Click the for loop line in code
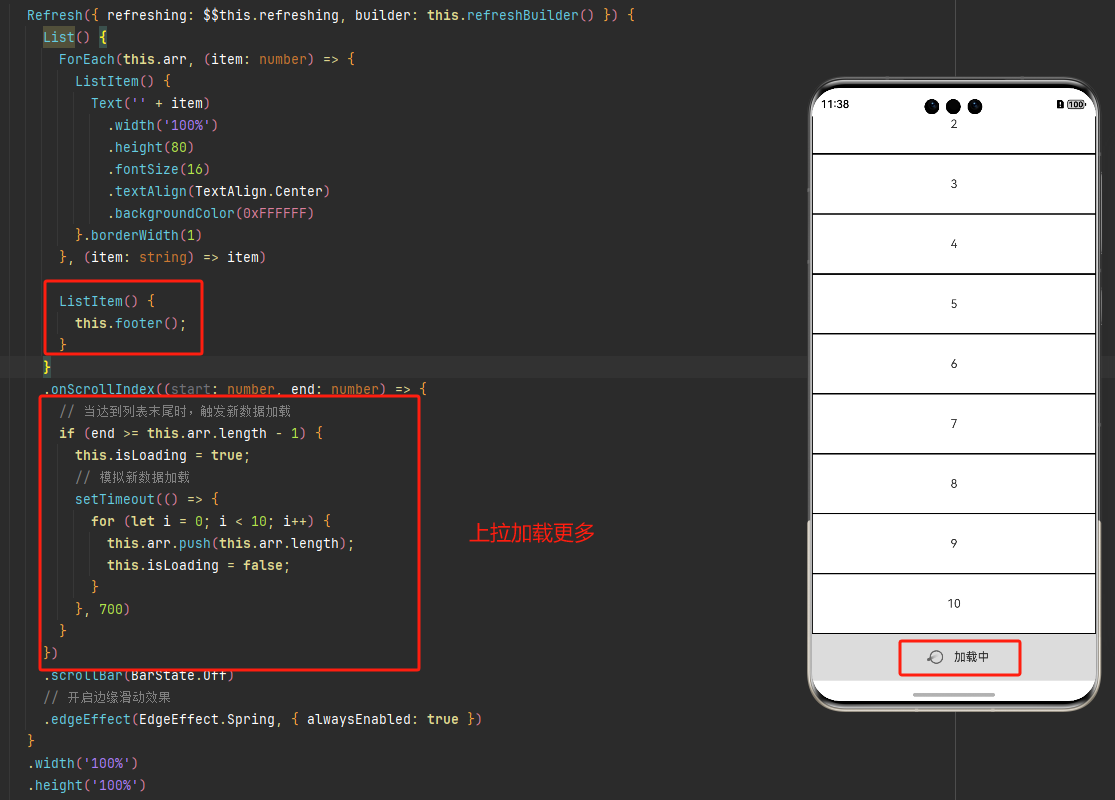The height and width of the screenshot is (800, 1115). pos(210,521)
